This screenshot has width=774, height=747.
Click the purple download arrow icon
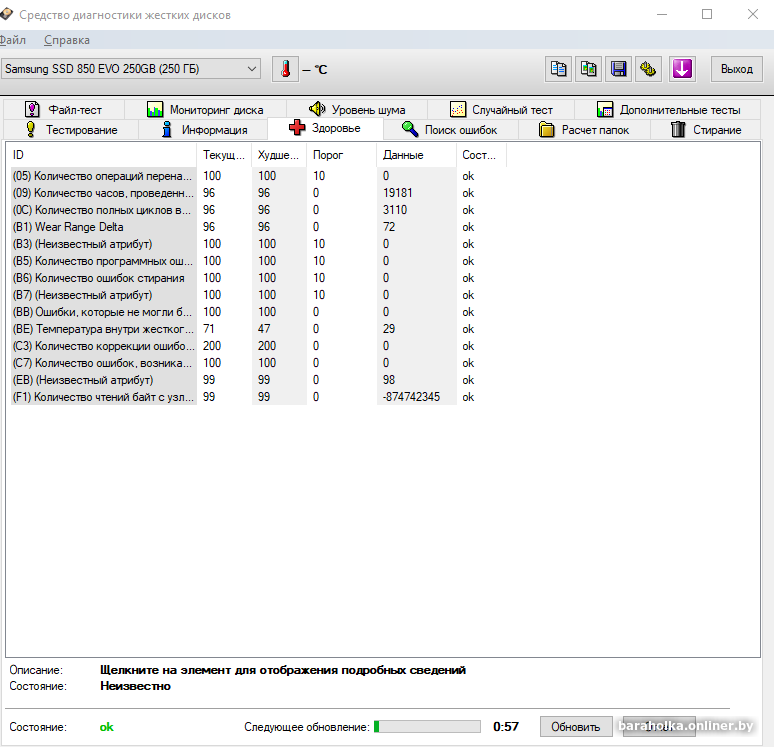[682, 69]
